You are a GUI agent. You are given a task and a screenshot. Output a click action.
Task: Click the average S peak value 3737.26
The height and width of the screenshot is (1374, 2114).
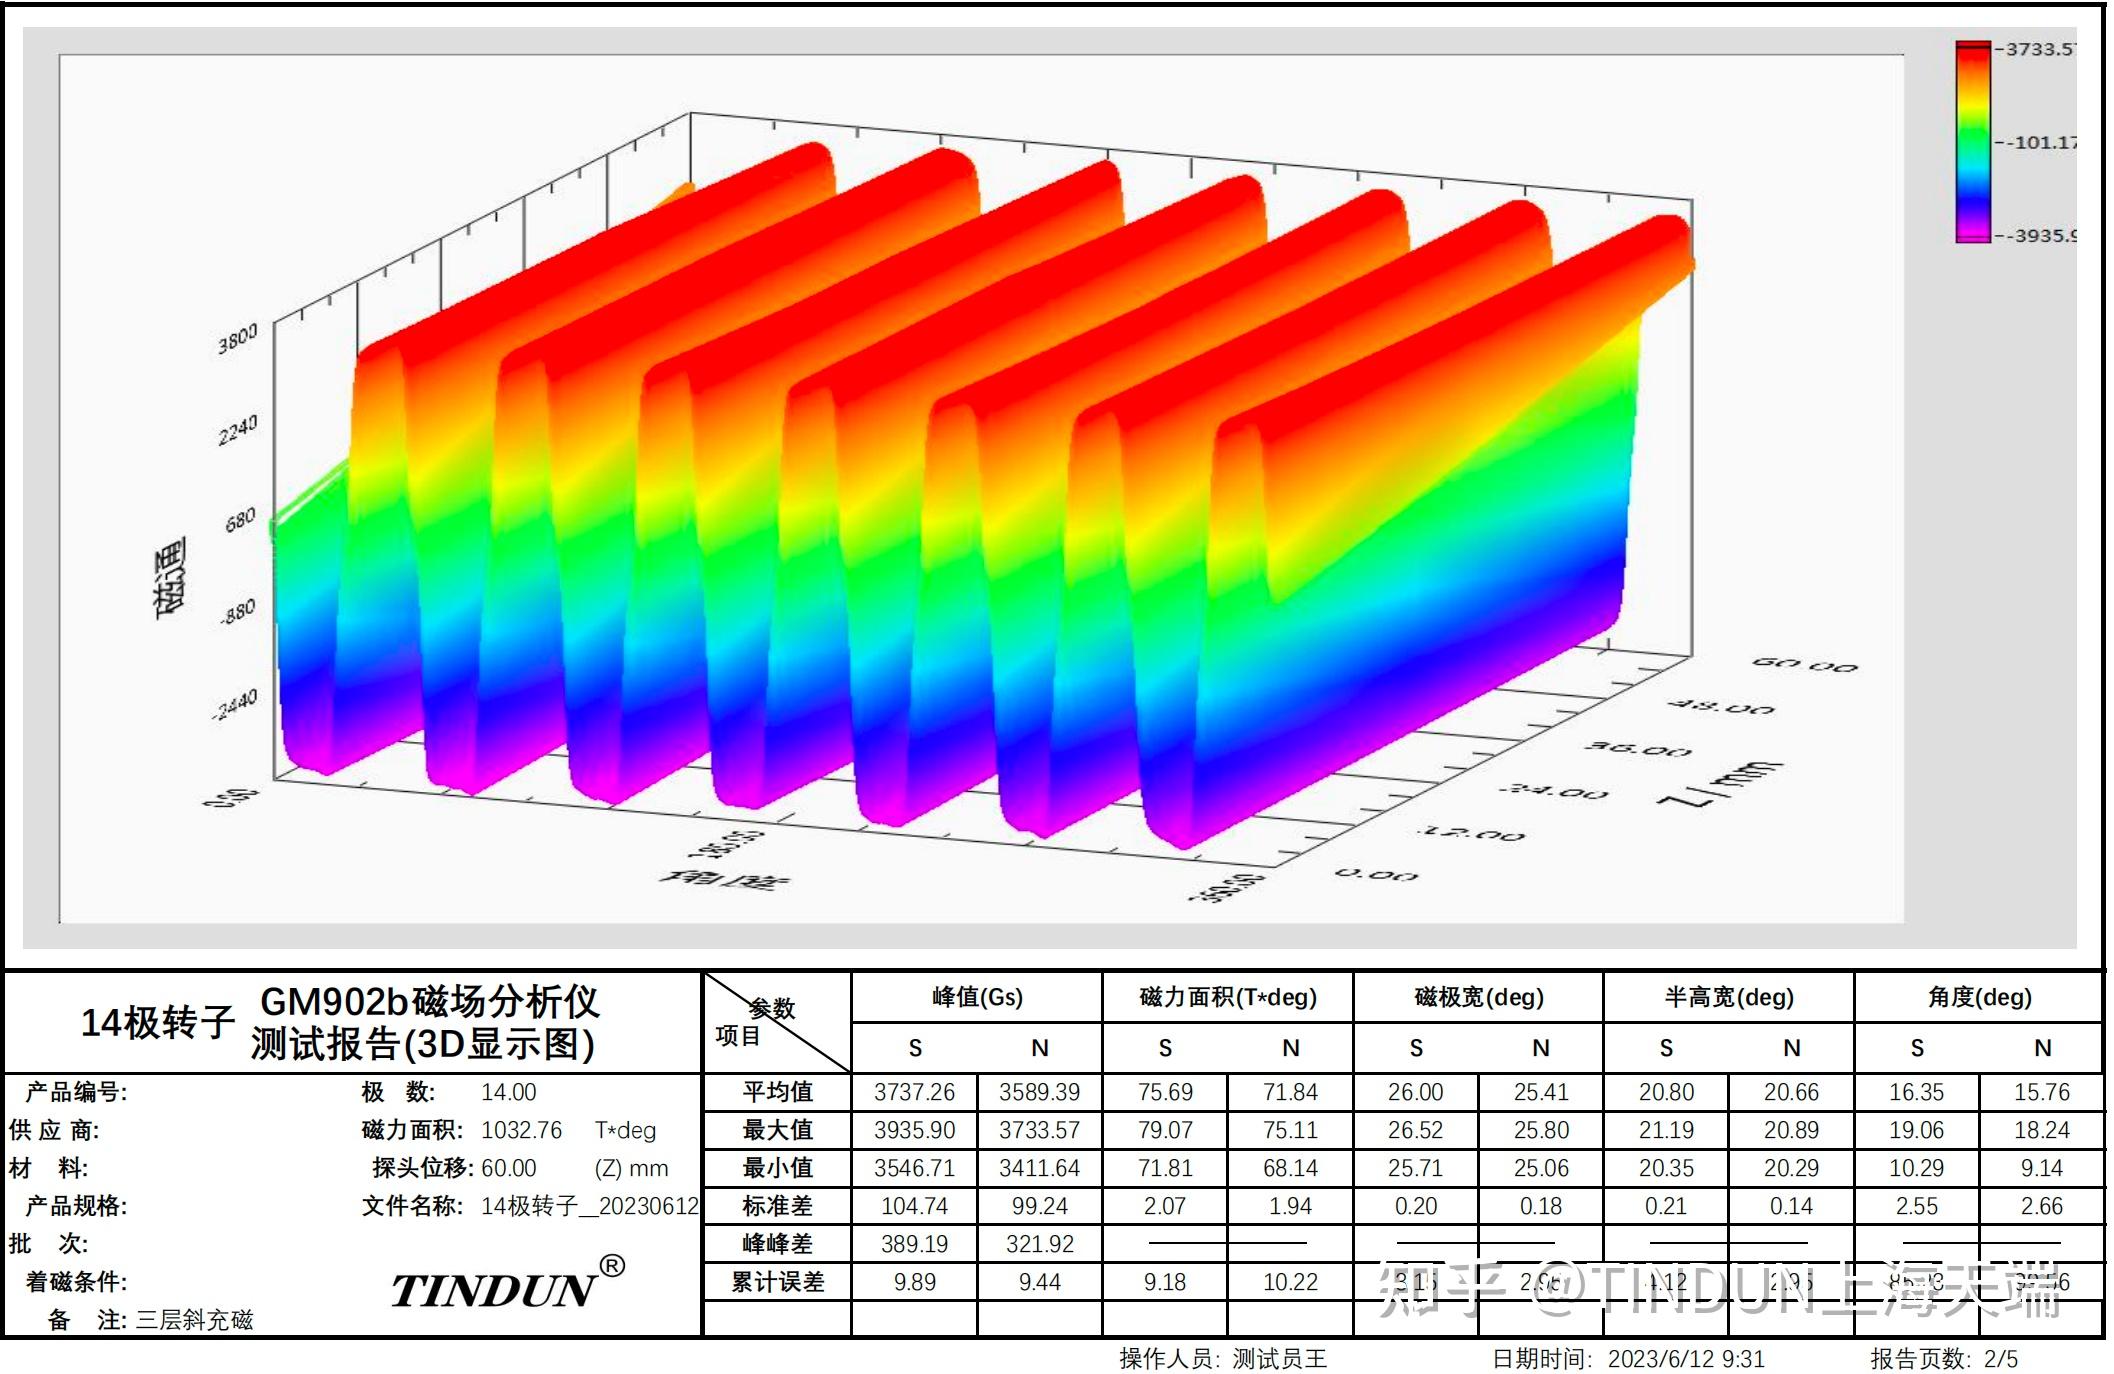(x=914, y=1092)
